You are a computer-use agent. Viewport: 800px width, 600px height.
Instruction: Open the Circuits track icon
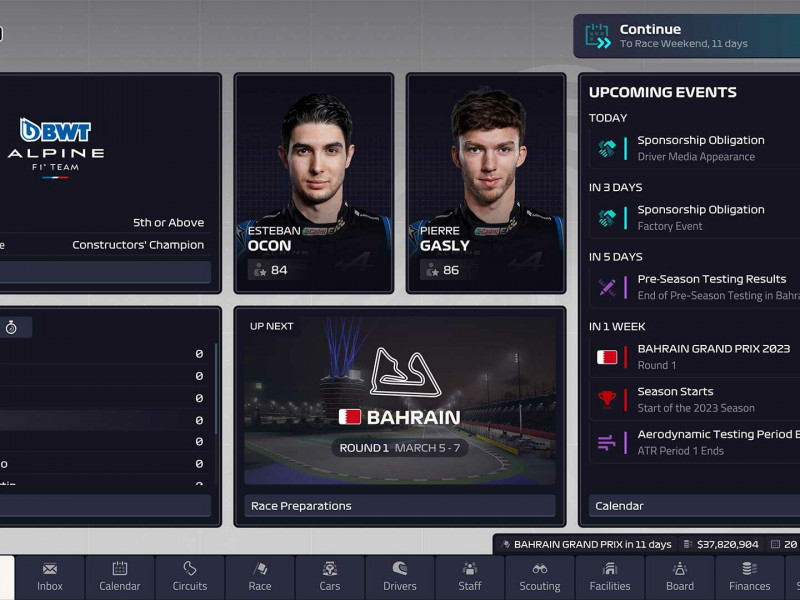click(189, 568)
